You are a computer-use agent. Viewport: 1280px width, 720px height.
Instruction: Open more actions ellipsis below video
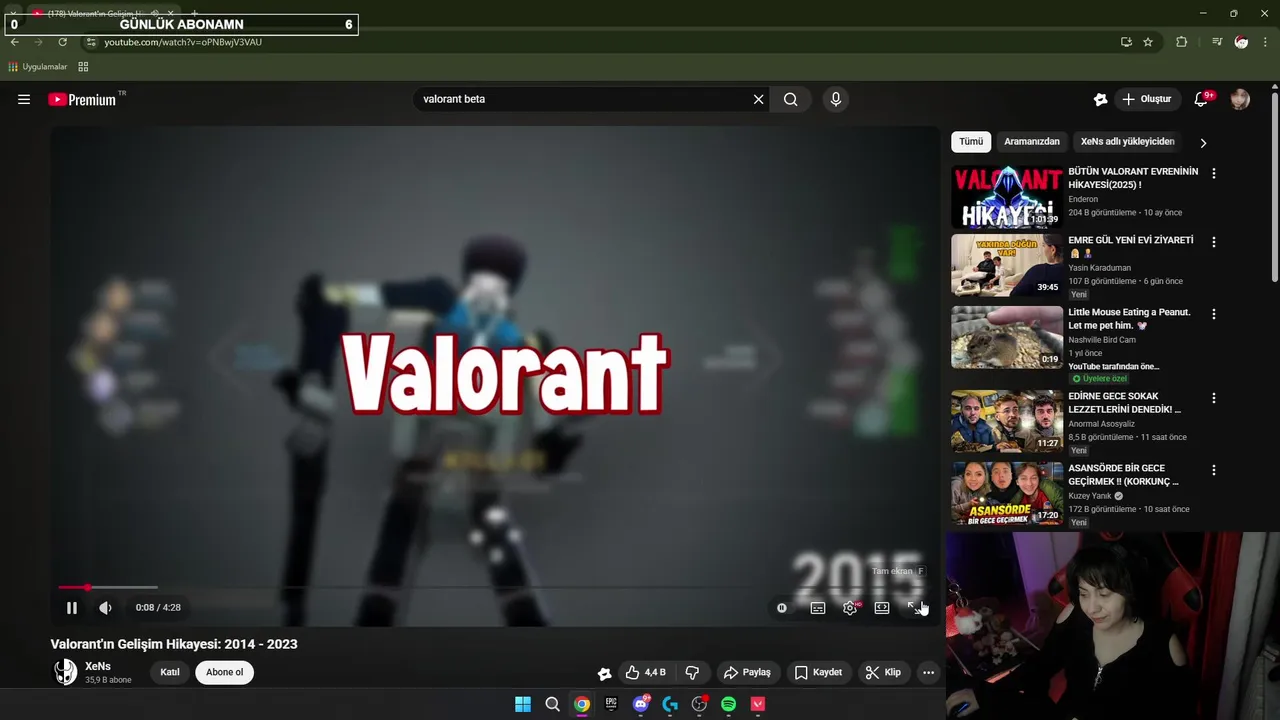(928, 672)
